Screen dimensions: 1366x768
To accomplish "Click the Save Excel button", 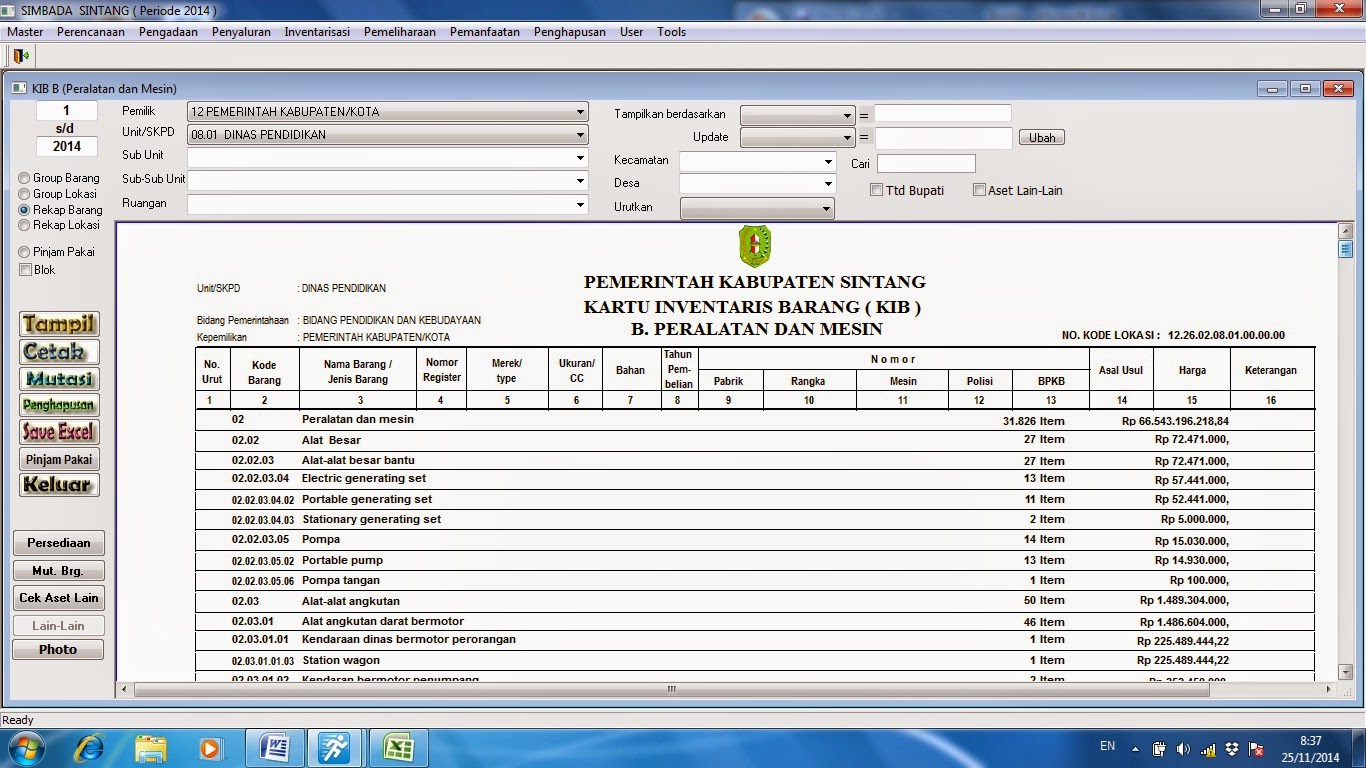I will click(59, 432).
